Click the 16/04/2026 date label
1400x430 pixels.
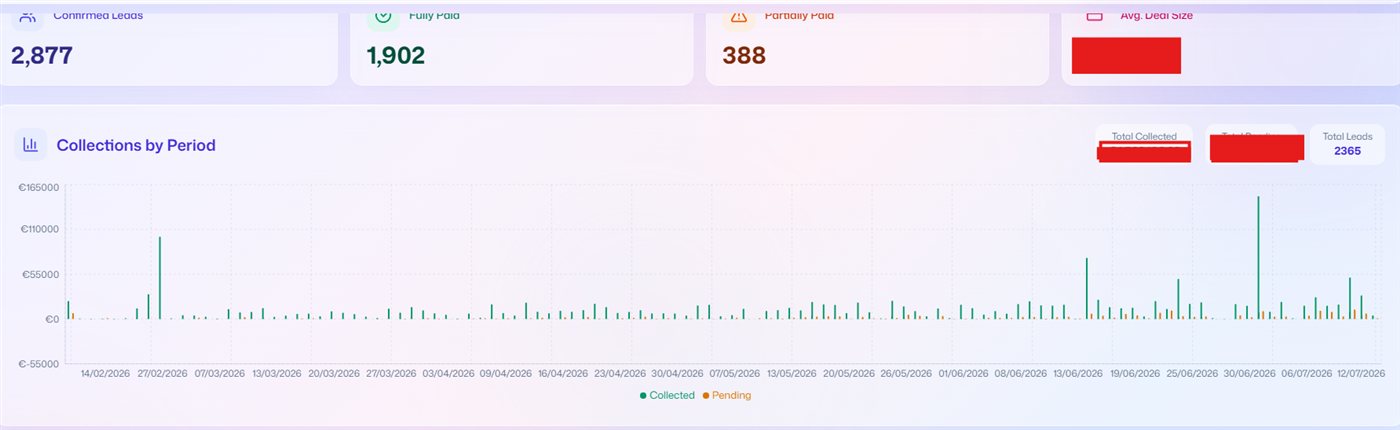click(x=563, y=373)
